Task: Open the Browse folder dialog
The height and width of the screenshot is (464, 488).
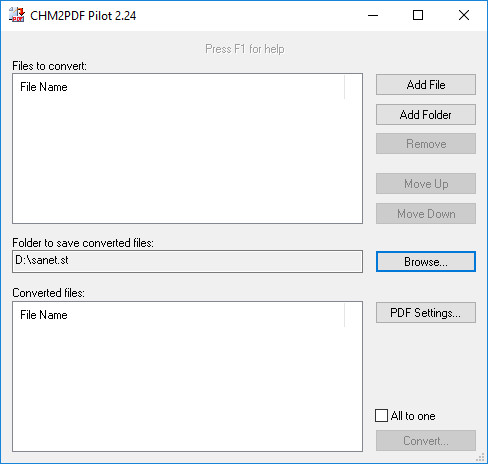Action: [x=426, y=262]
